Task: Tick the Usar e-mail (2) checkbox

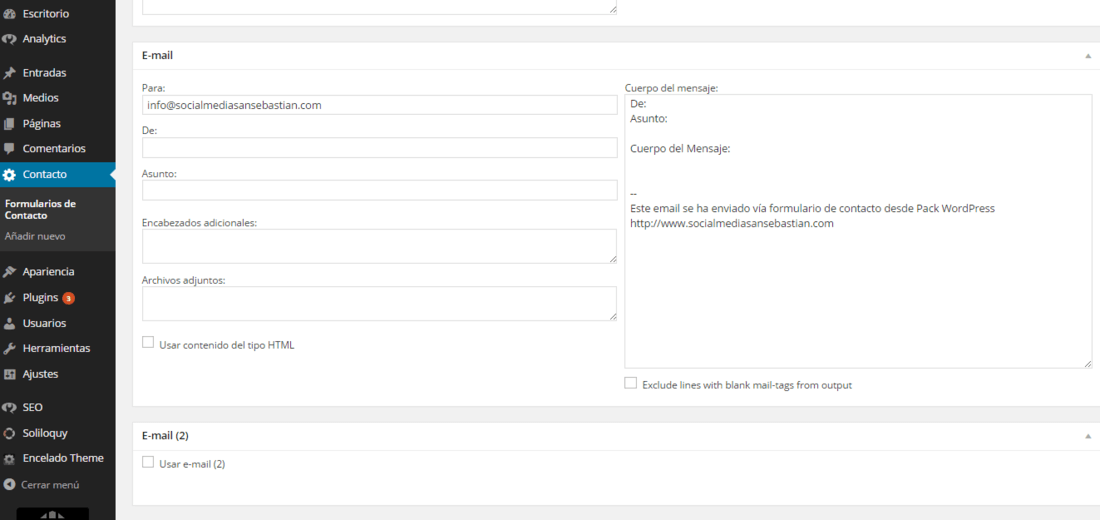Action: point(148,462)
